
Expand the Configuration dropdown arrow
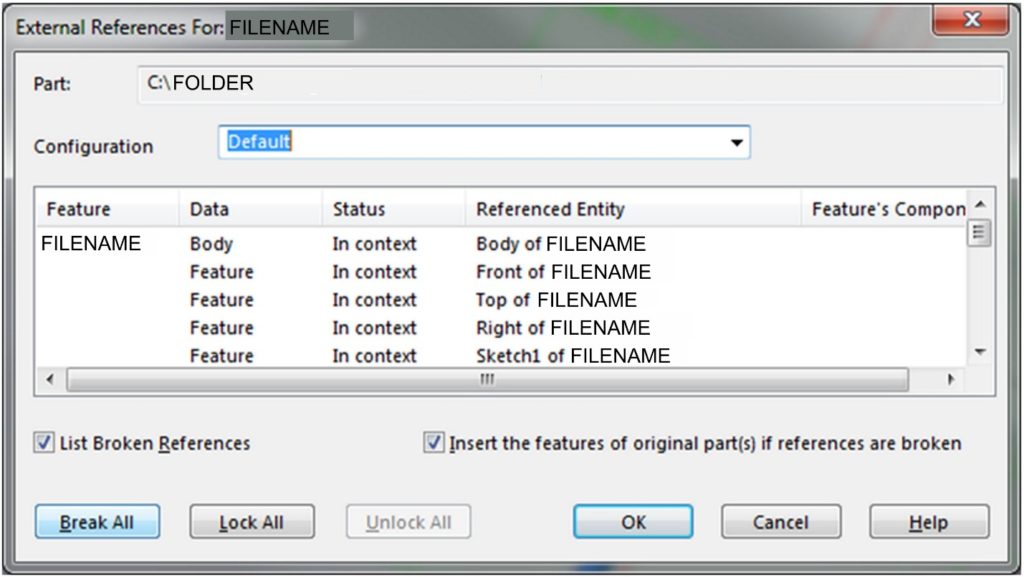[x=737, y=142]
